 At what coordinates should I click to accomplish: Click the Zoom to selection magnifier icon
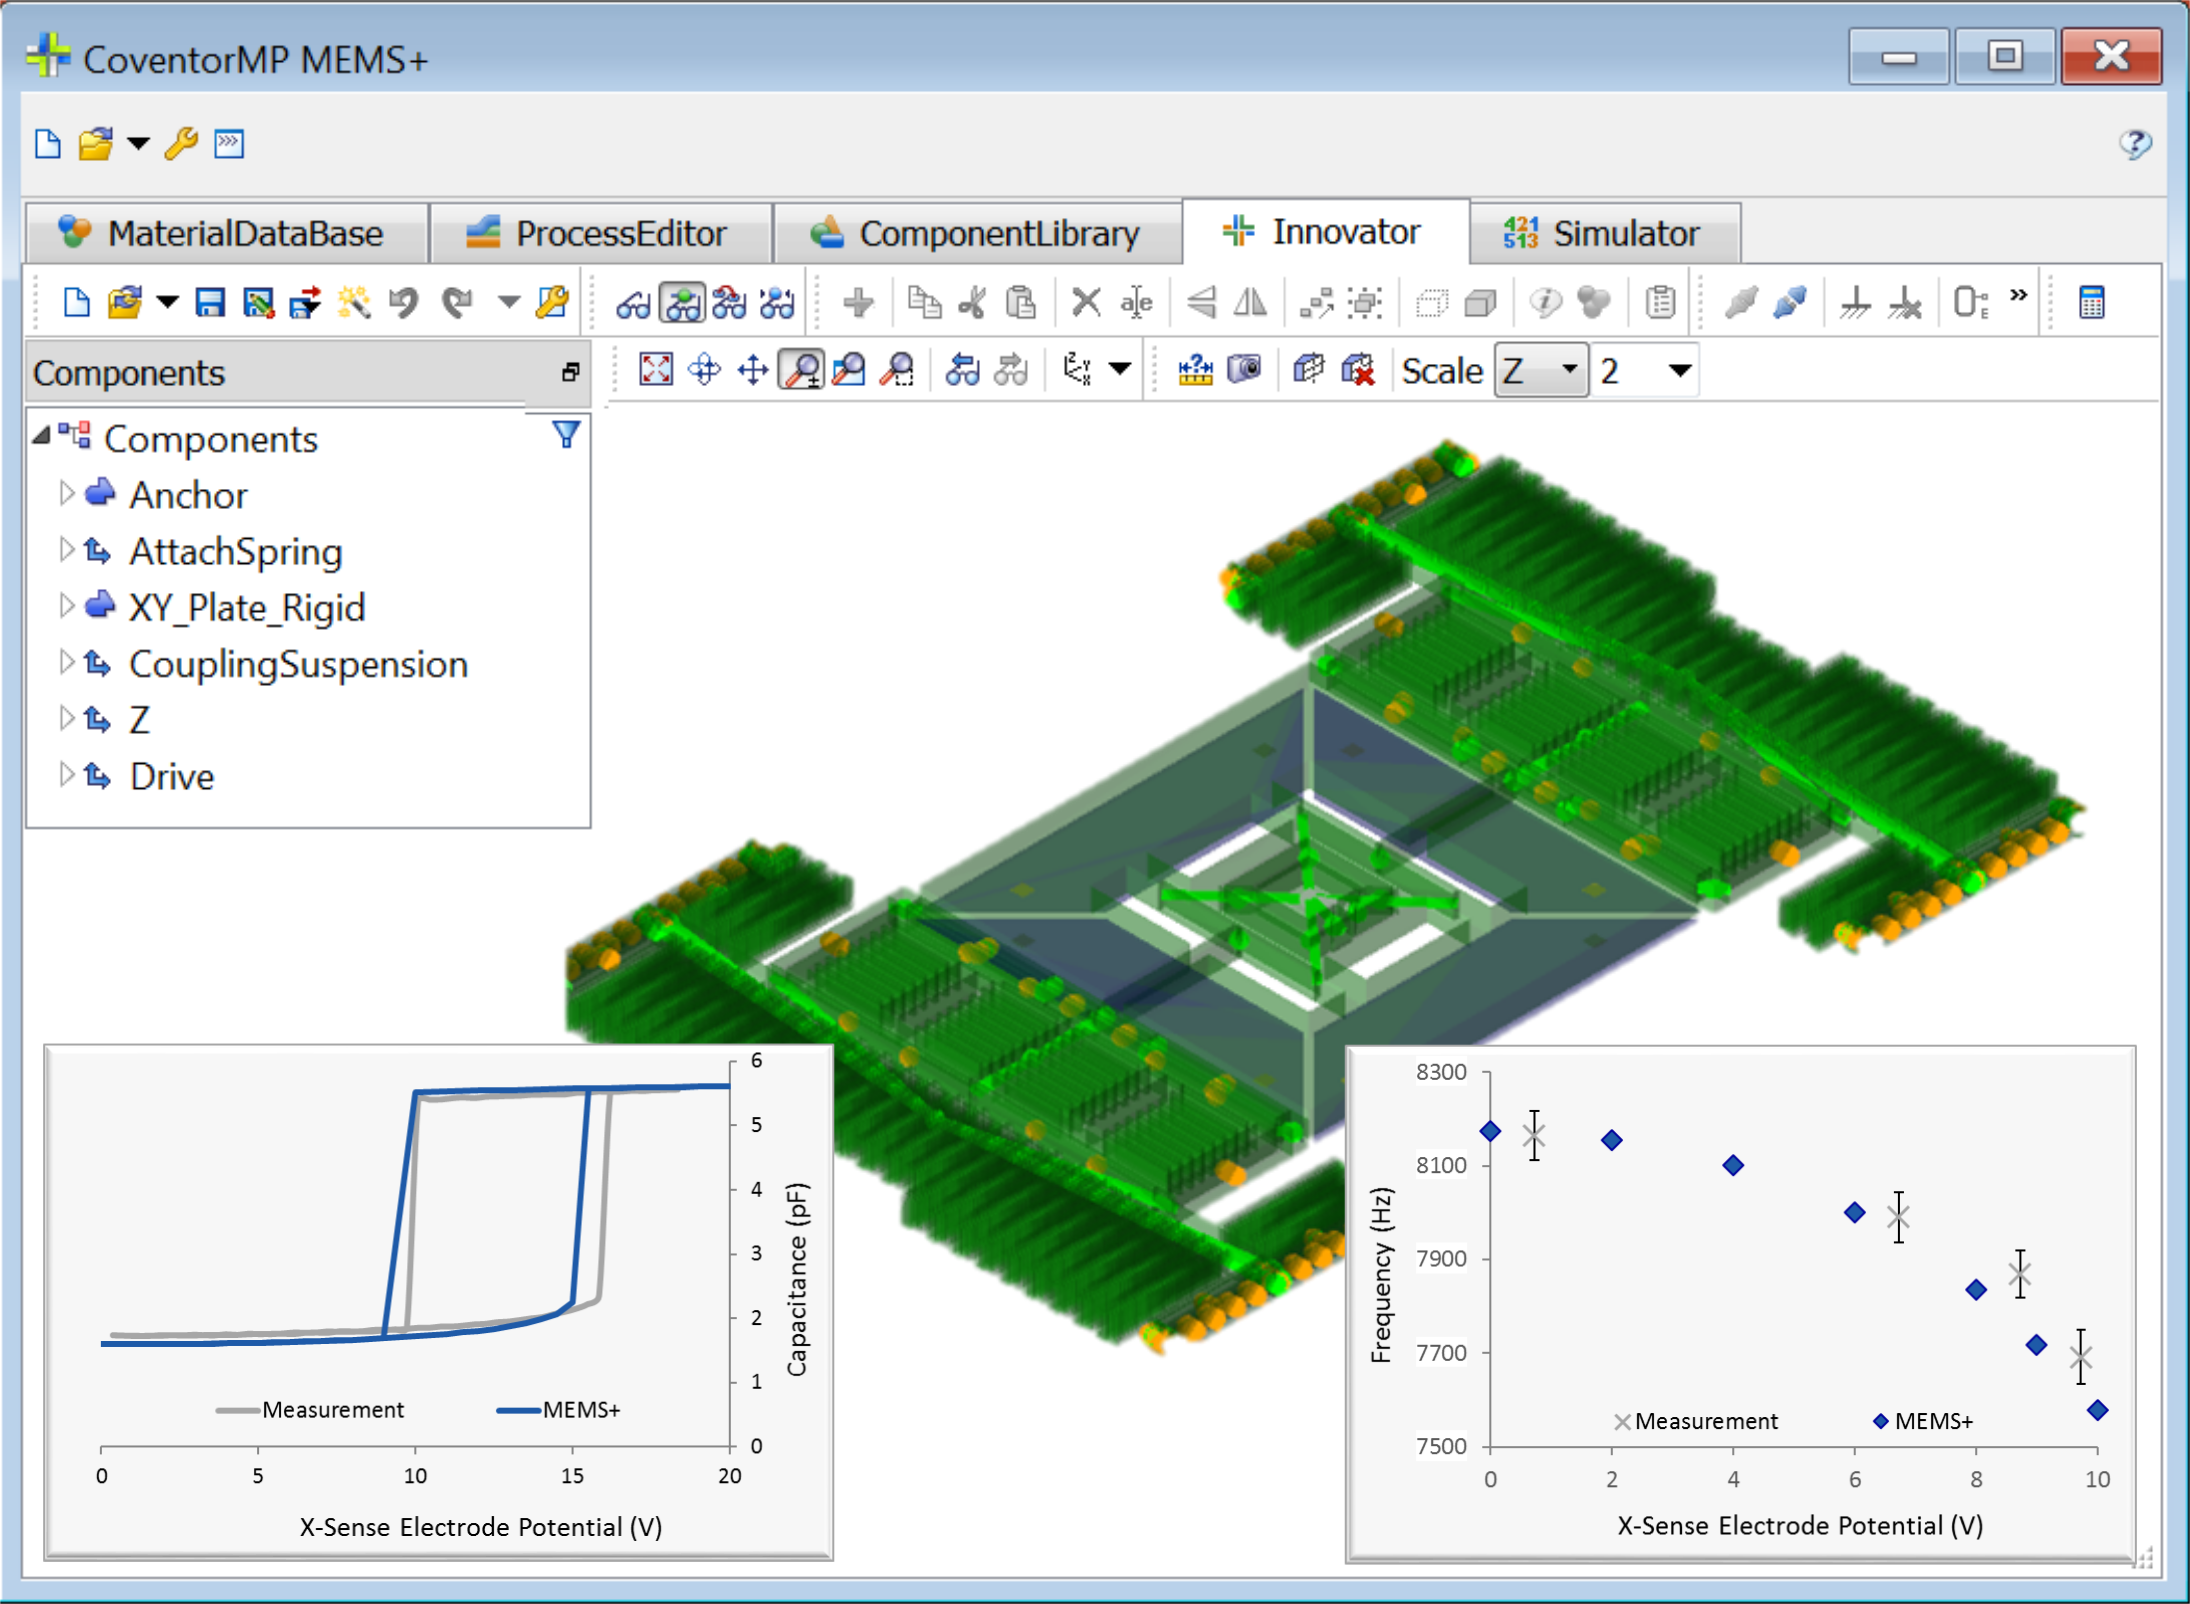[897, 370]
